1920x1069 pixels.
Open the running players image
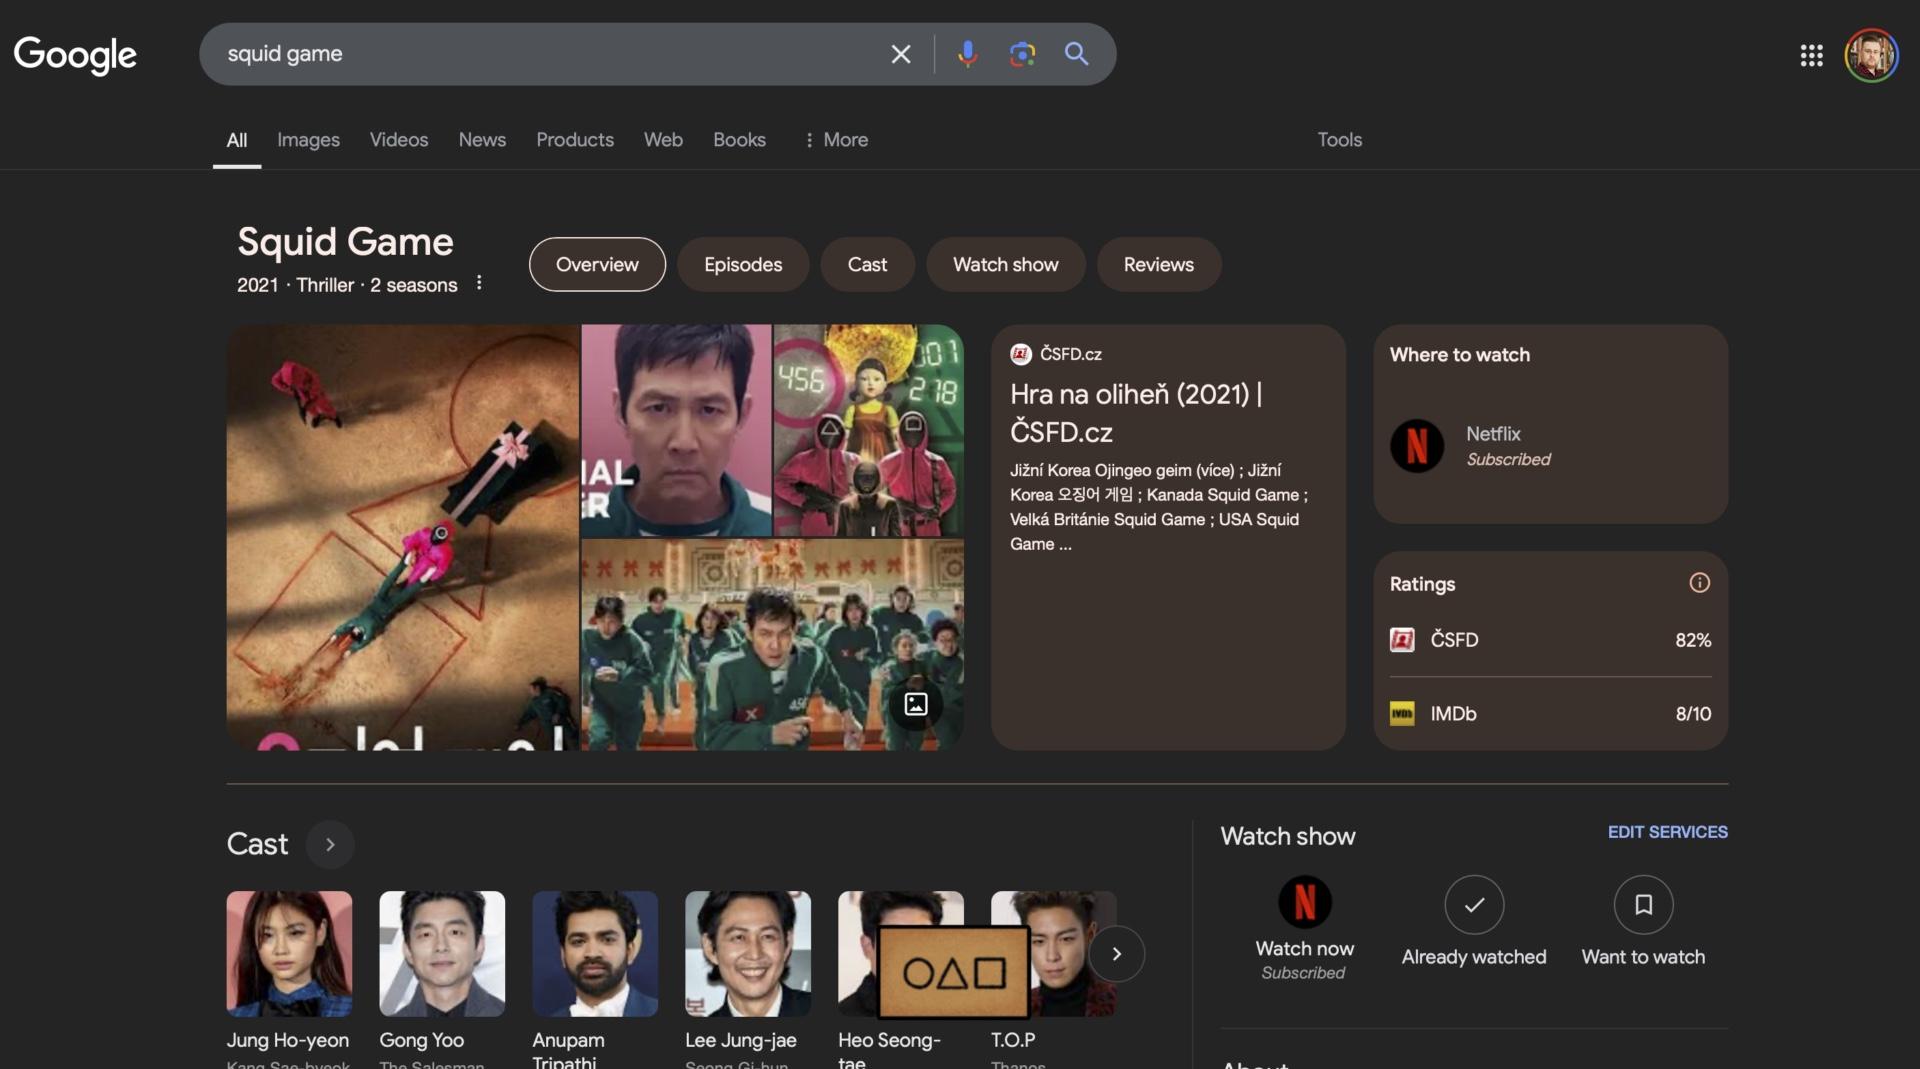point(773,645)
